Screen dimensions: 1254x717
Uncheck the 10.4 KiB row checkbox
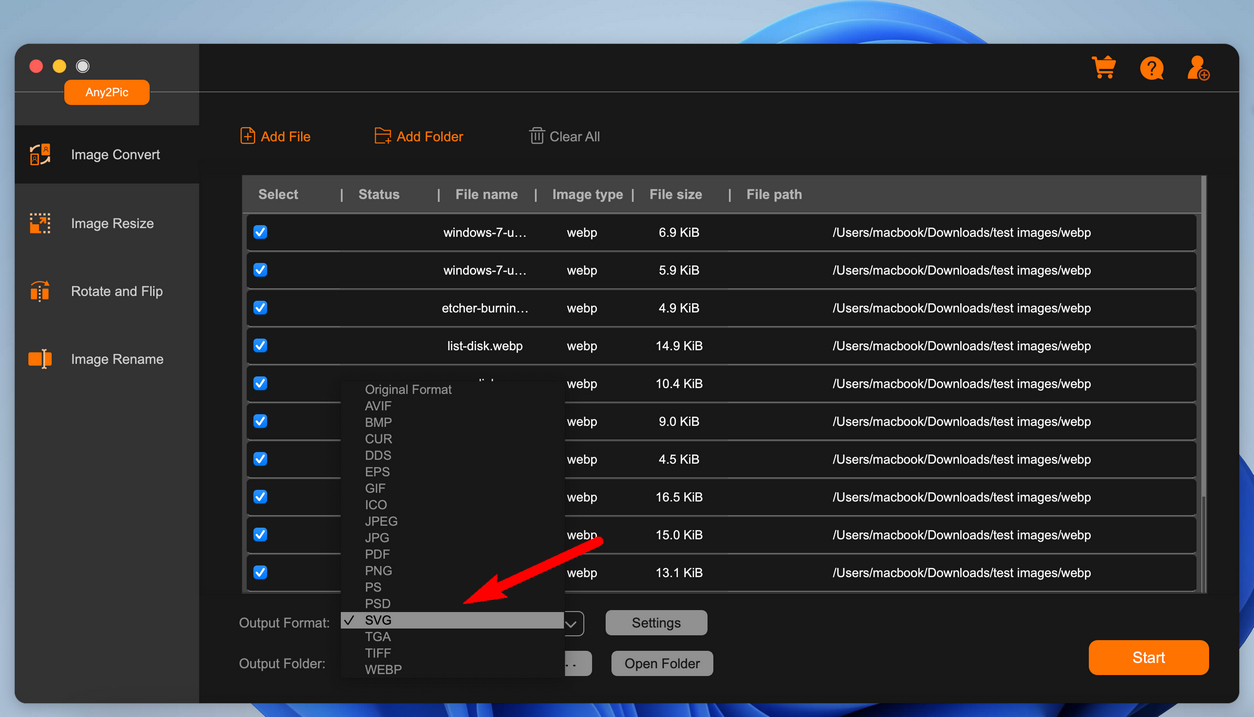pyautogui.click(x=260, y=383)
